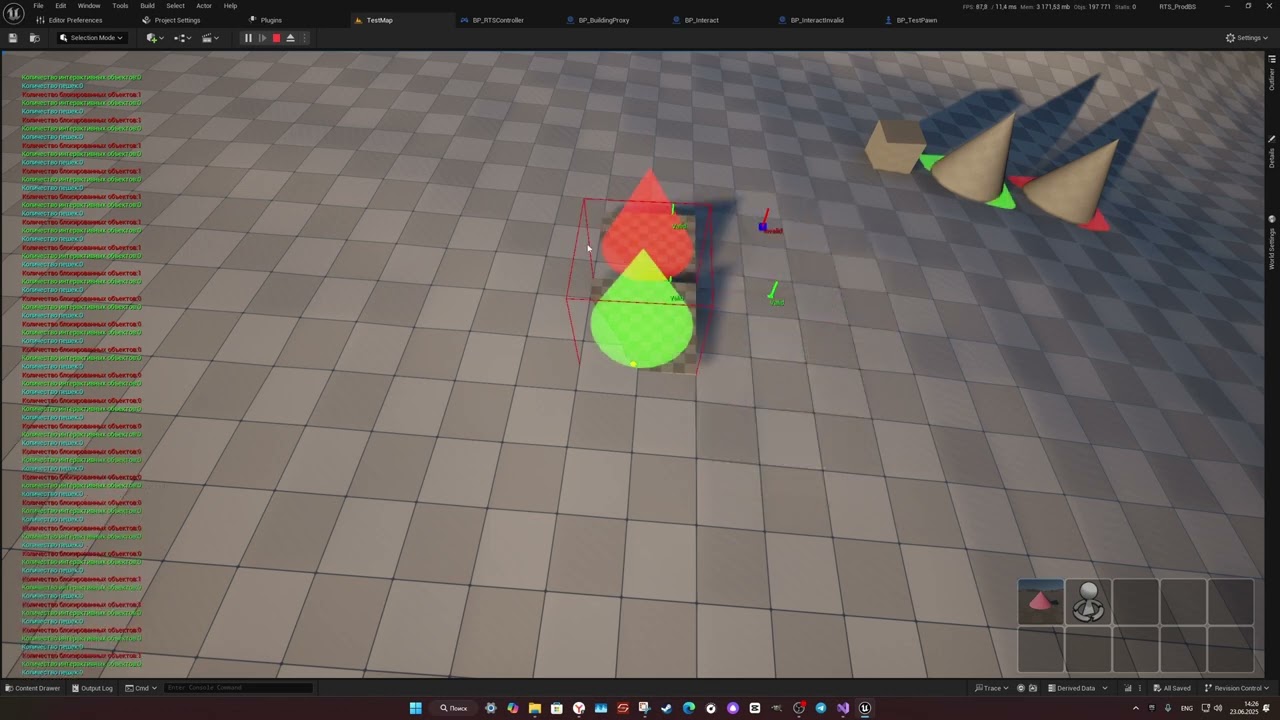Open the Actor menu

click(204, 6)
